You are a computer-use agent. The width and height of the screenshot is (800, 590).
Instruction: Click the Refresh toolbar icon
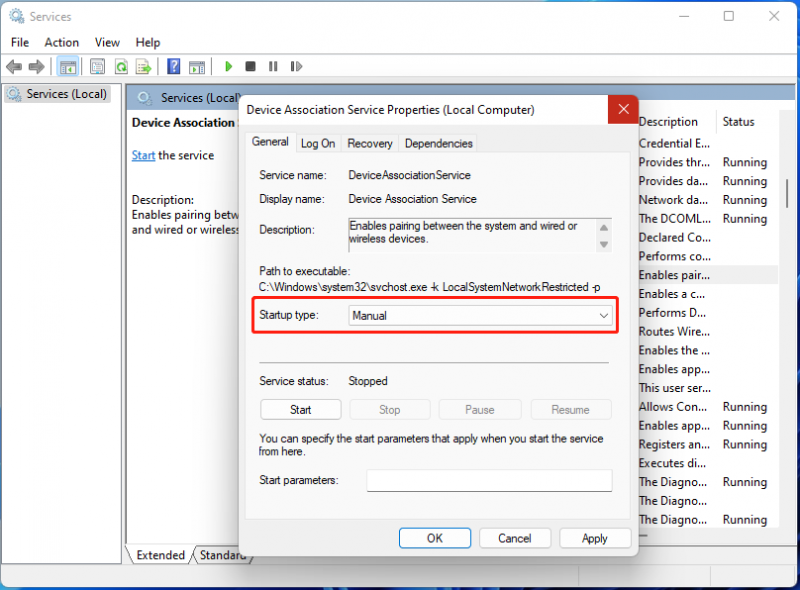coord(121,66)
